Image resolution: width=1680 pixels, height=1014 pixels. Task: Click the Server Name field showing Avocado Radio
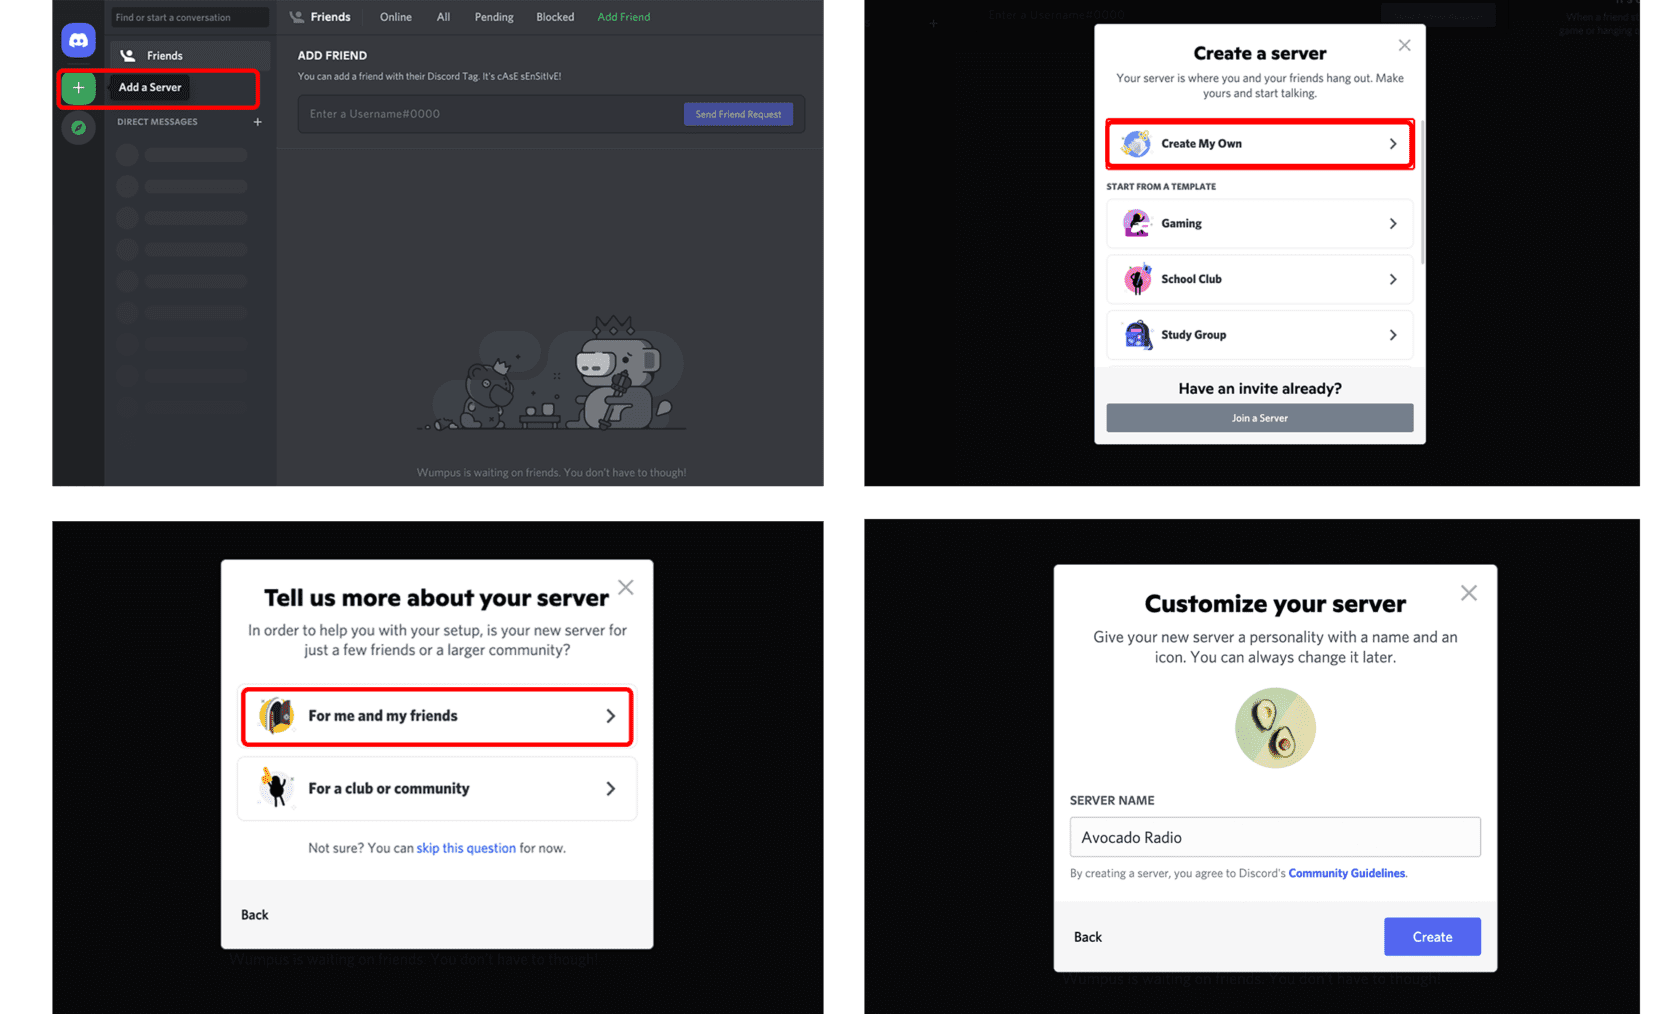click(x=1275, y=837)
